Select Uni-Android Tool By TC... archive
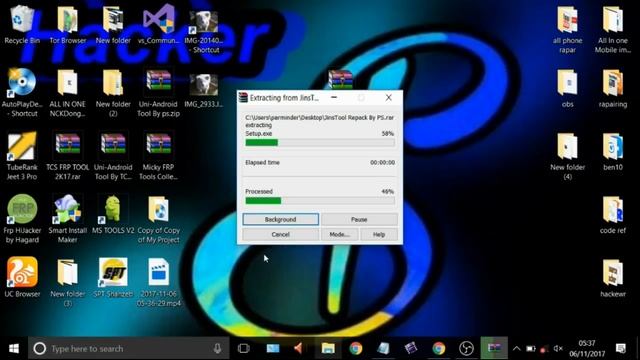Image resolution: width=640 pixels, height=360 pixels. tap(113, 156)
